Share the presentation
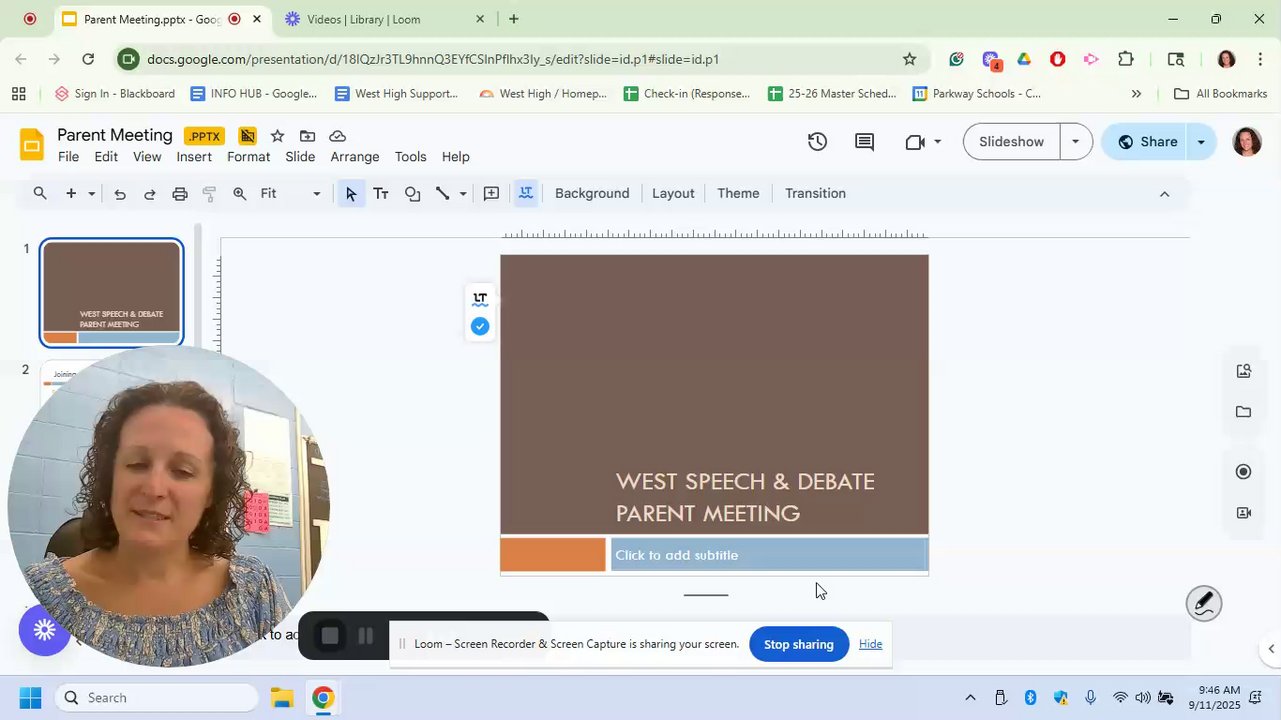1281x720 pixels. tap(1146, 142)
